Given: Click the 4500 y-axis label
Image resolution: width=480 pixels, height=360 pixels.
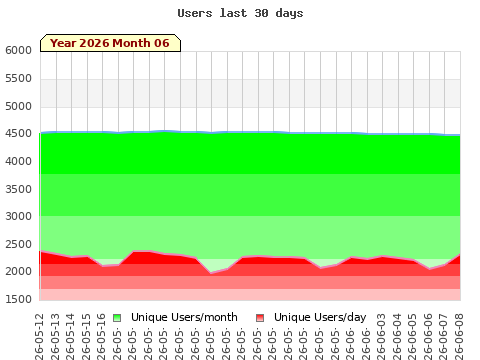Looking at the screenshot, I should pyautogui.click(x=18, y=133).
